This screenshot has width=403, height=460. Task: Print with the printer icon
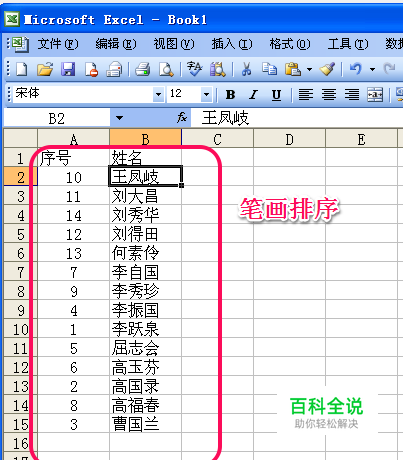click(142, 69)
